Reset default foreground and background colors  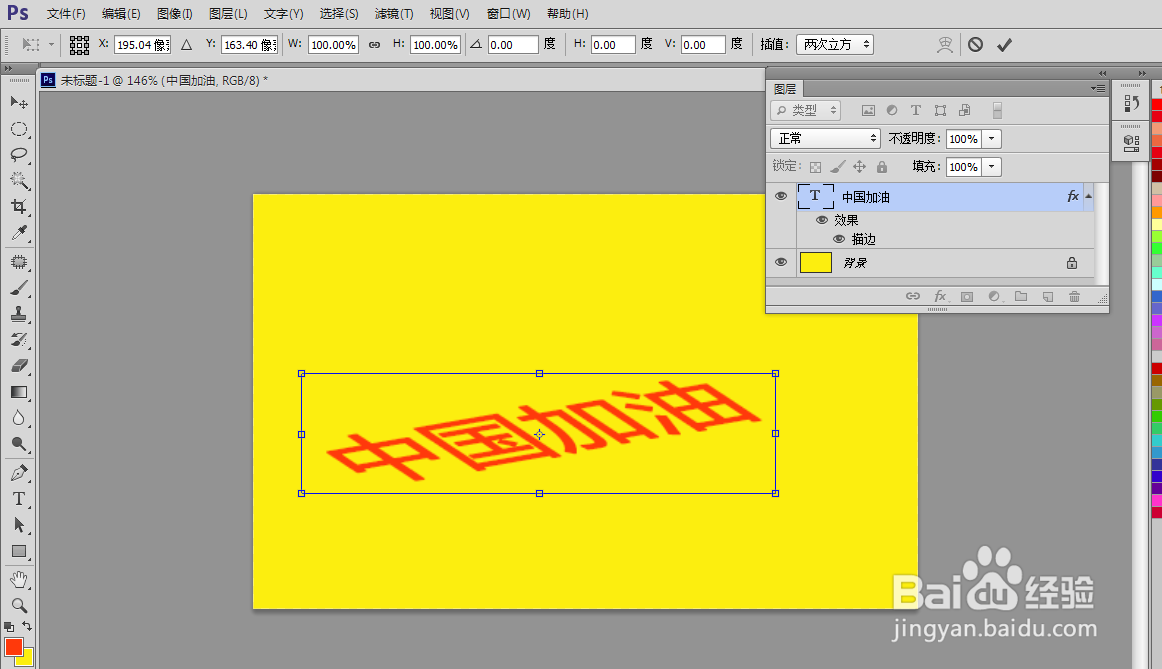click(x=9, y=627)
